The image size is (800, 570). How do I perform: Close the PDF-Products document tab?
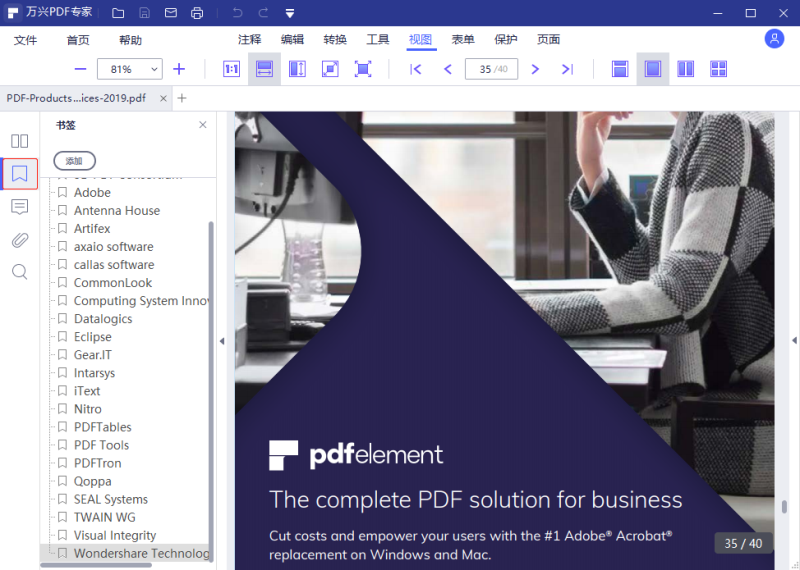click(163, 98)
